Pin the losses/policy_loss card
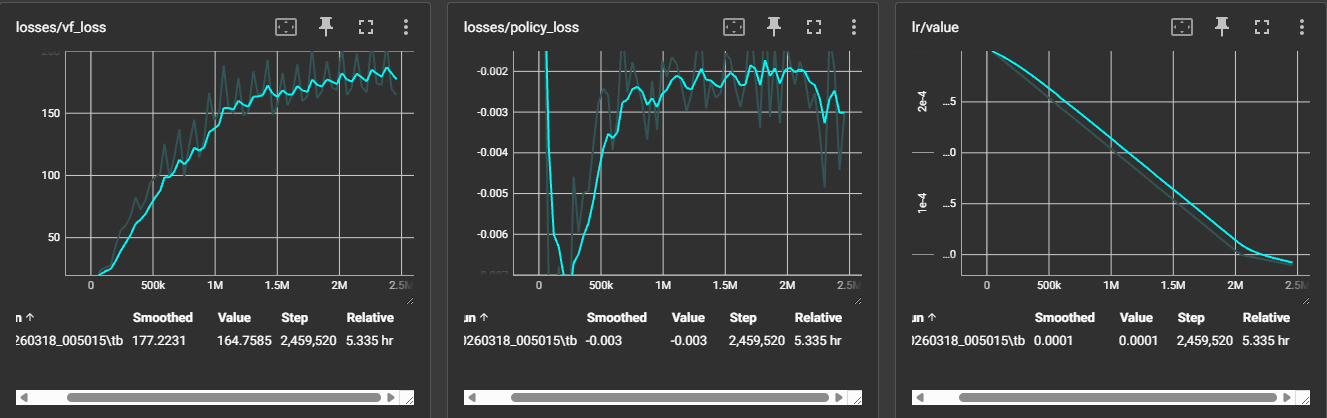Screen dimensions: 1327x418 coord(774,27)
